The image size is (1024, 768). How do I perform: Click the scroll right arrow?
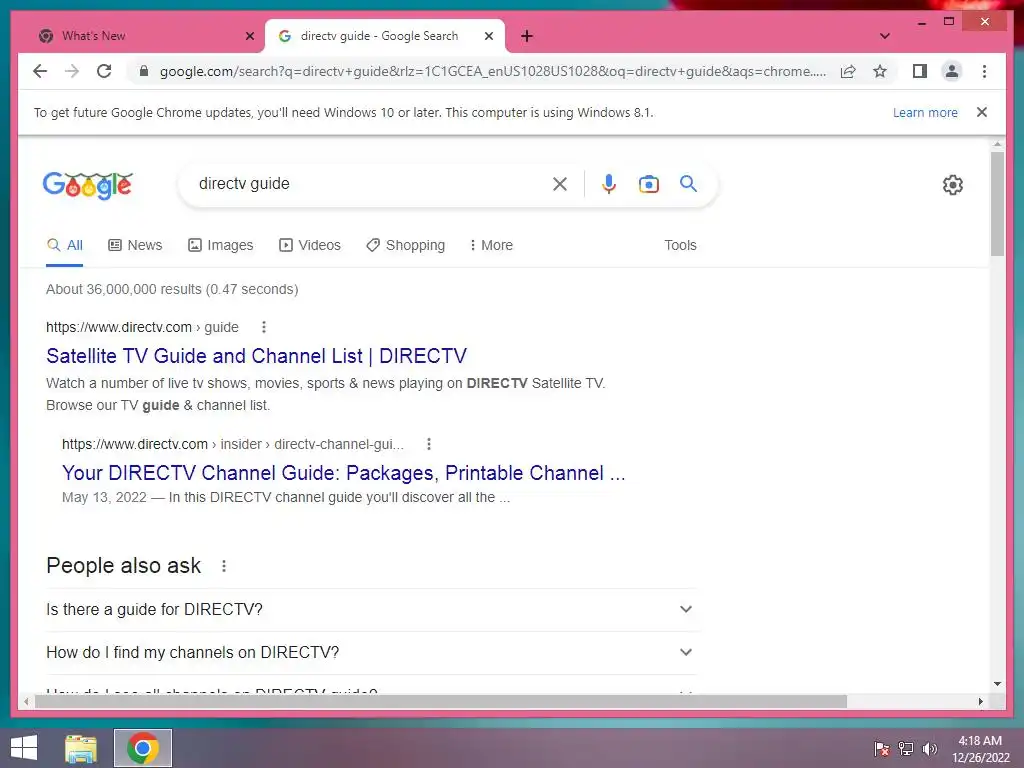[x=980, y=701]
